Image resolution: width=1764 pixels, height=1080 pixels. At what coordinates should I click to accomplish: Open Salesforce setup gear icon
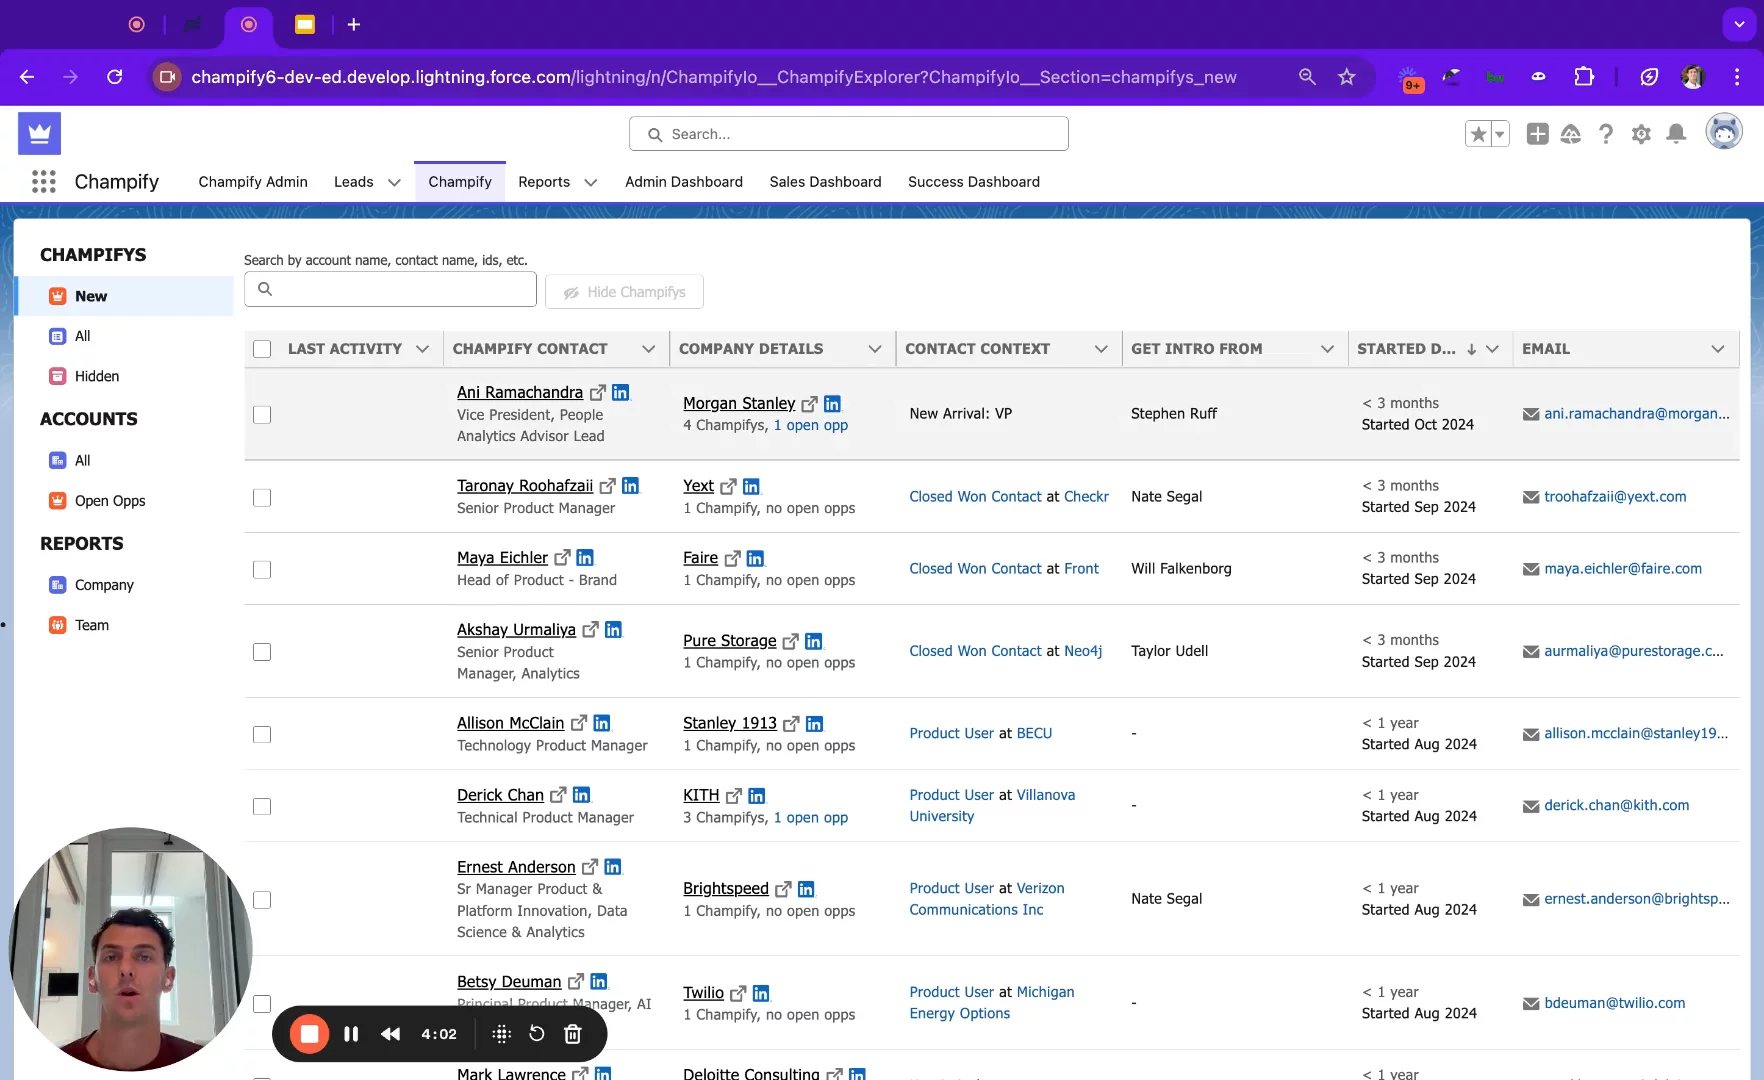[x=1641, y=134]
